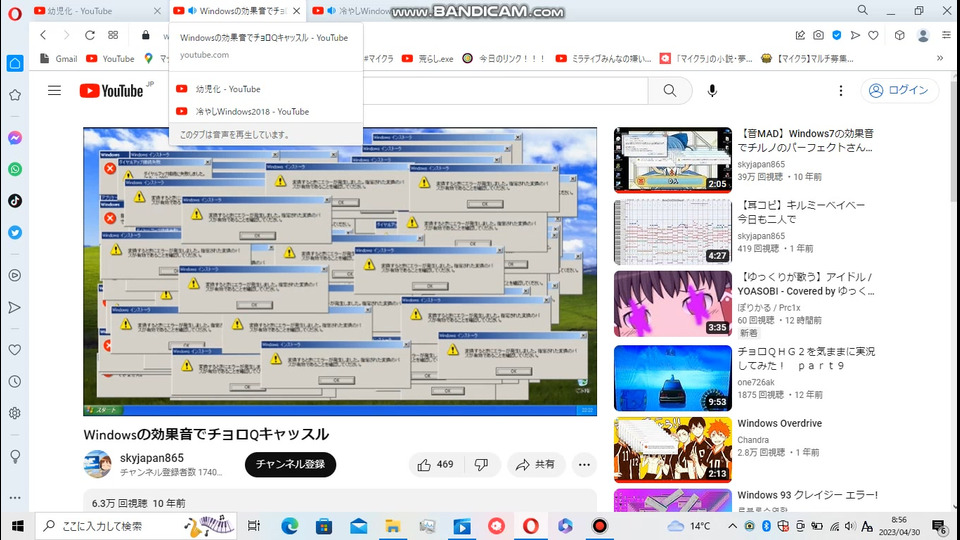Viewport: 960px width, 540px height.
Task: Open skyjapan865 channel name link
Action: pos(152,458)
